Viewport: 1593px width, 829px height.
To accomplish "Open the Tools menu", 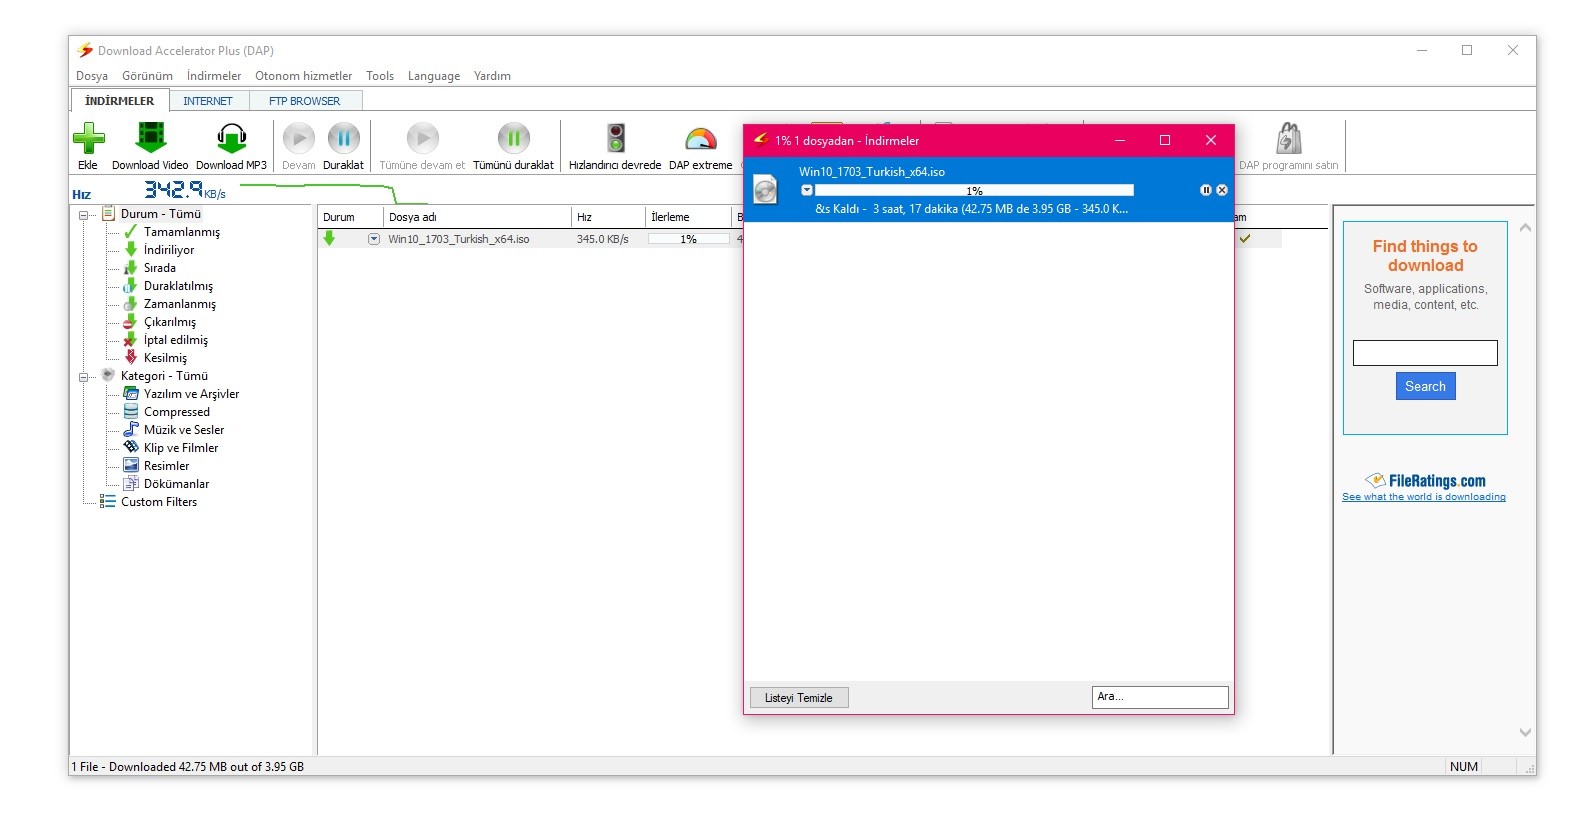I will [x=380, y=76].
